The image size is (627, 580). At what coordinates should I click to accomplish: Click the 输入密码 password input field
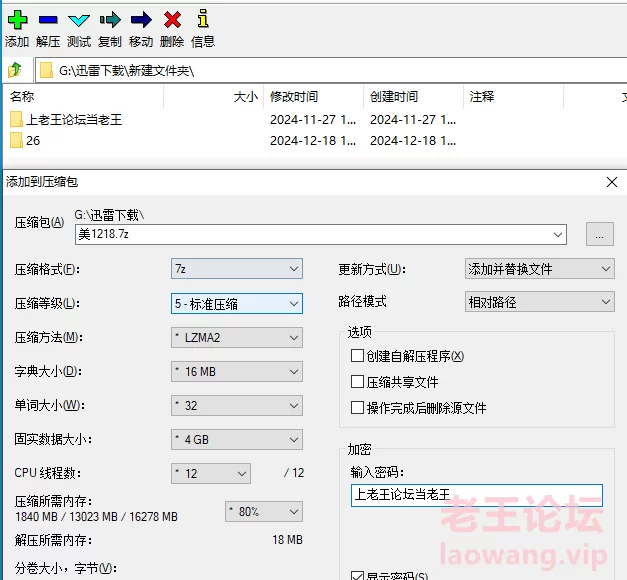point(476,495)
